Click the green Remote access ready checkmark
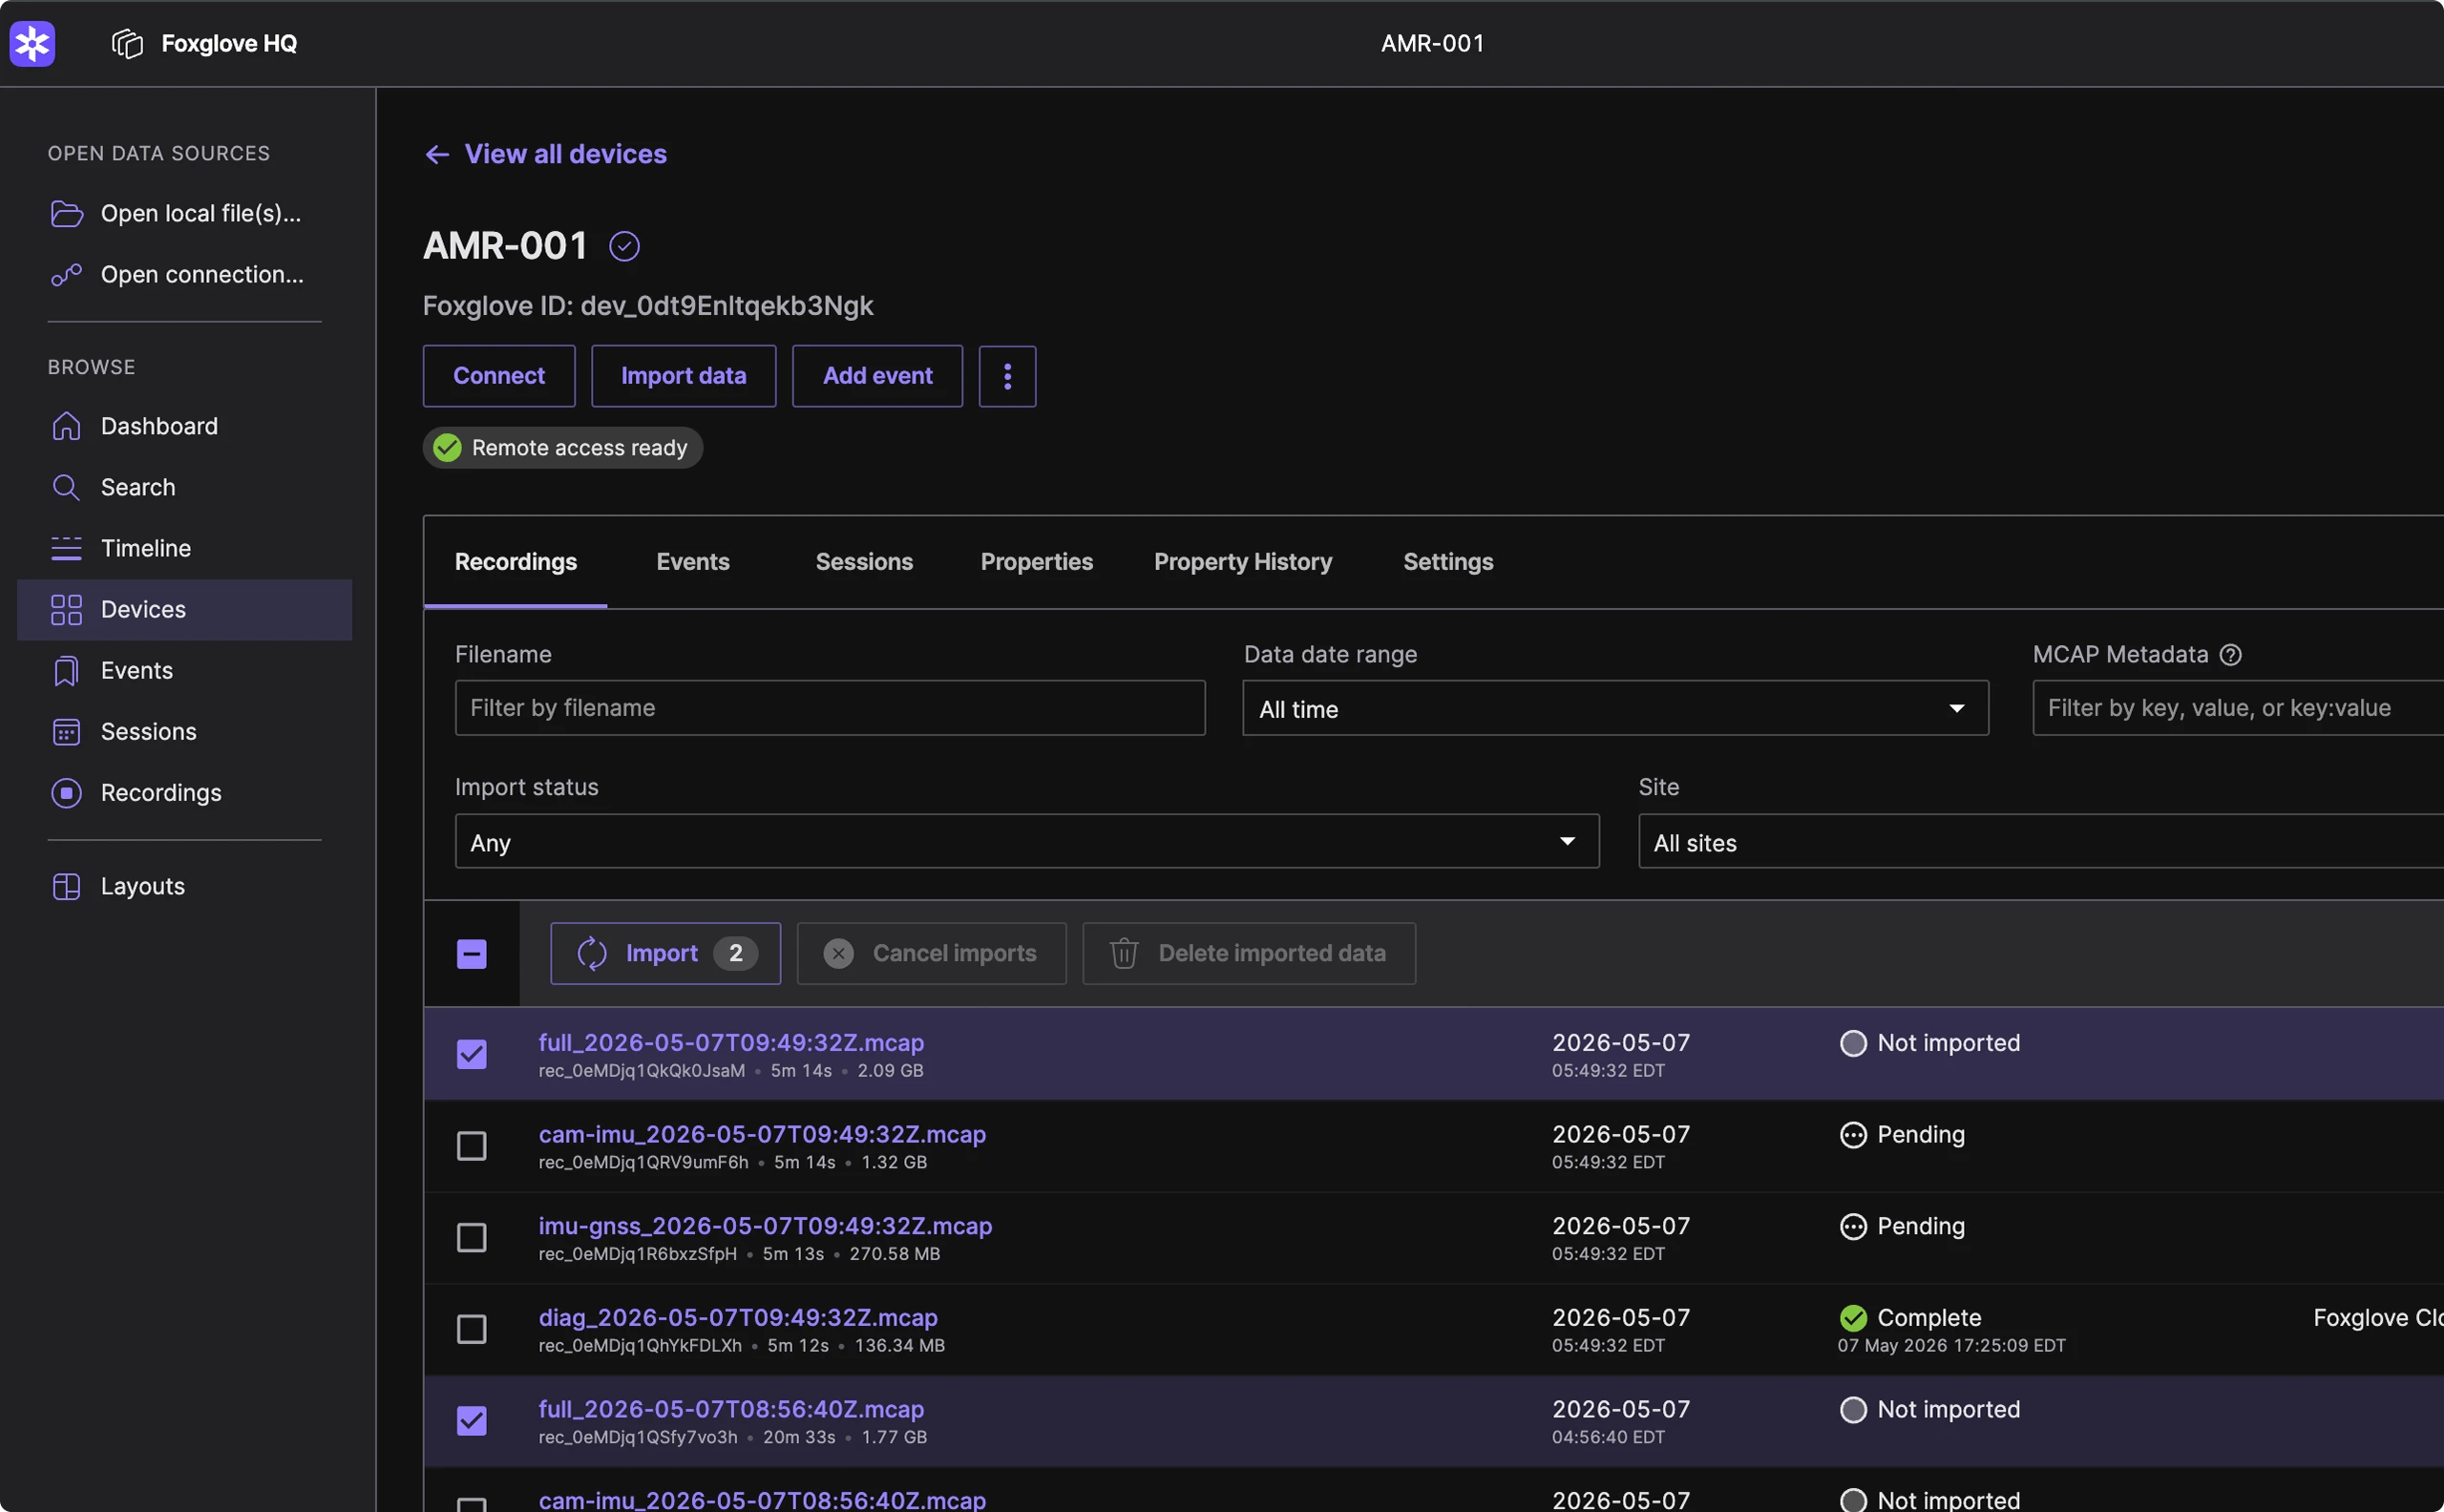Screen dimensions: 2444x1512 (447, 447)
